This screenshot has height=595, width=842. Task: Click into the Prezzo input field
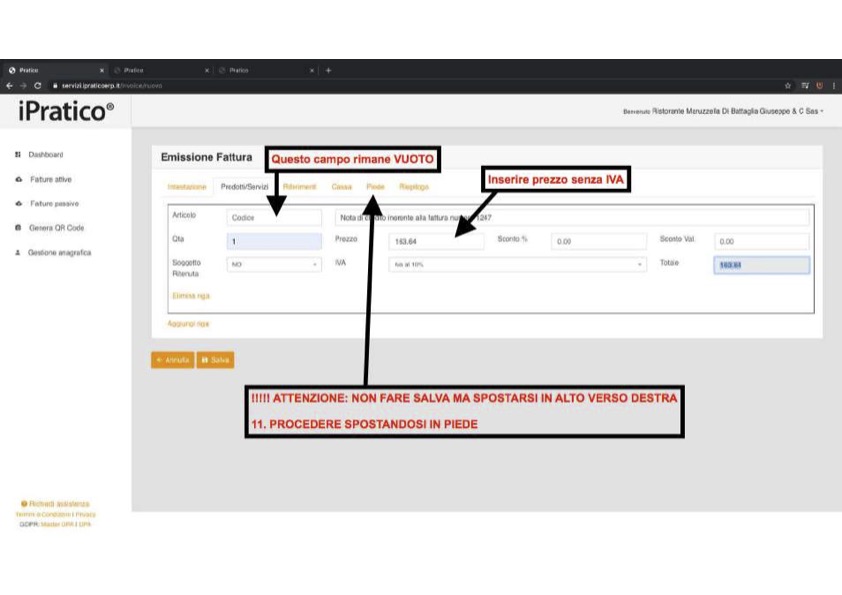(x=436, y=241)
